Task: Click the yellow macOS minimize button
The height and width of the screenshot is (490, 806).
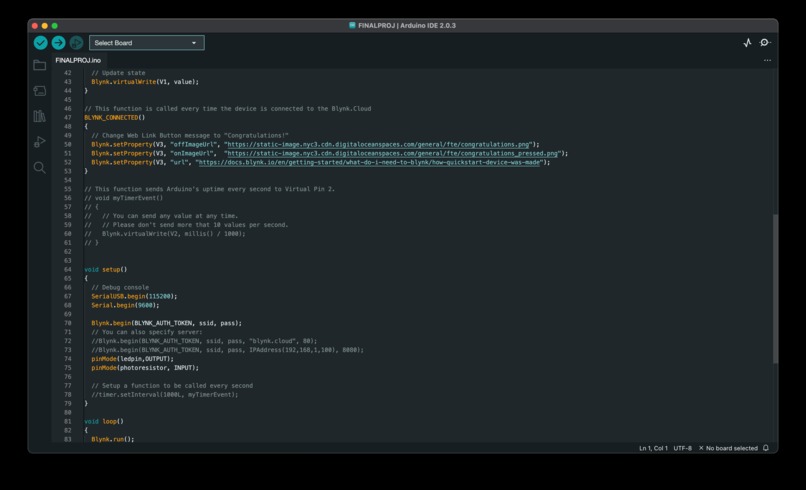Action: click(x=45, y=26)
